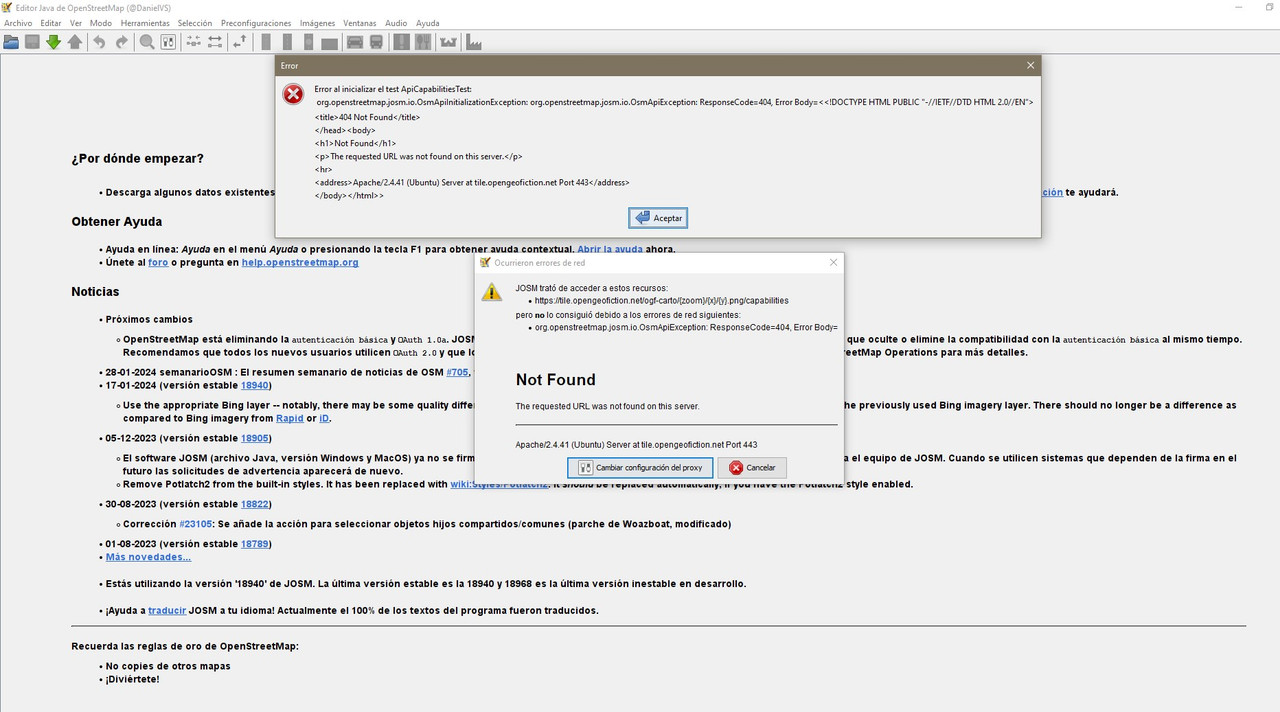Open ticket #23105 link
Screen dimensions: 1280x712
(x=196, y=524)
